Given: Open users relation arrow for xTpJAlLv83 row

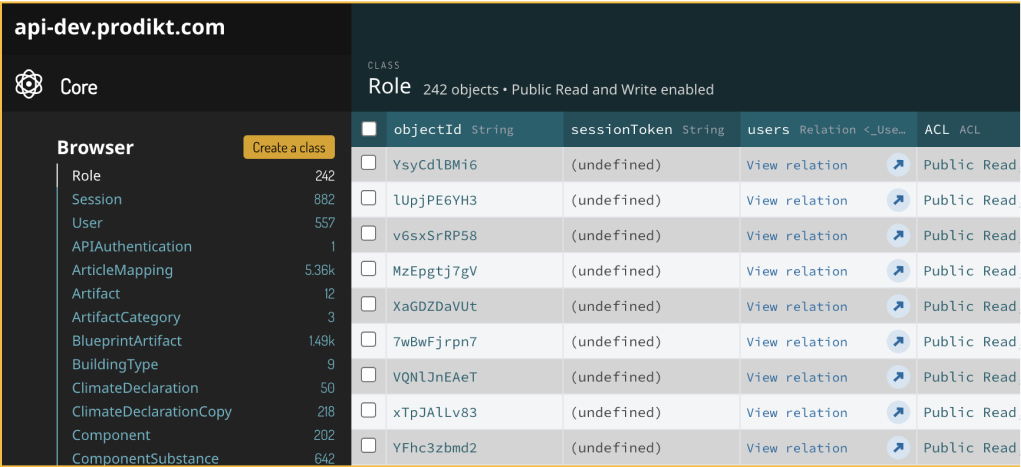Looking at the screenshot, I should click(898, 412).
